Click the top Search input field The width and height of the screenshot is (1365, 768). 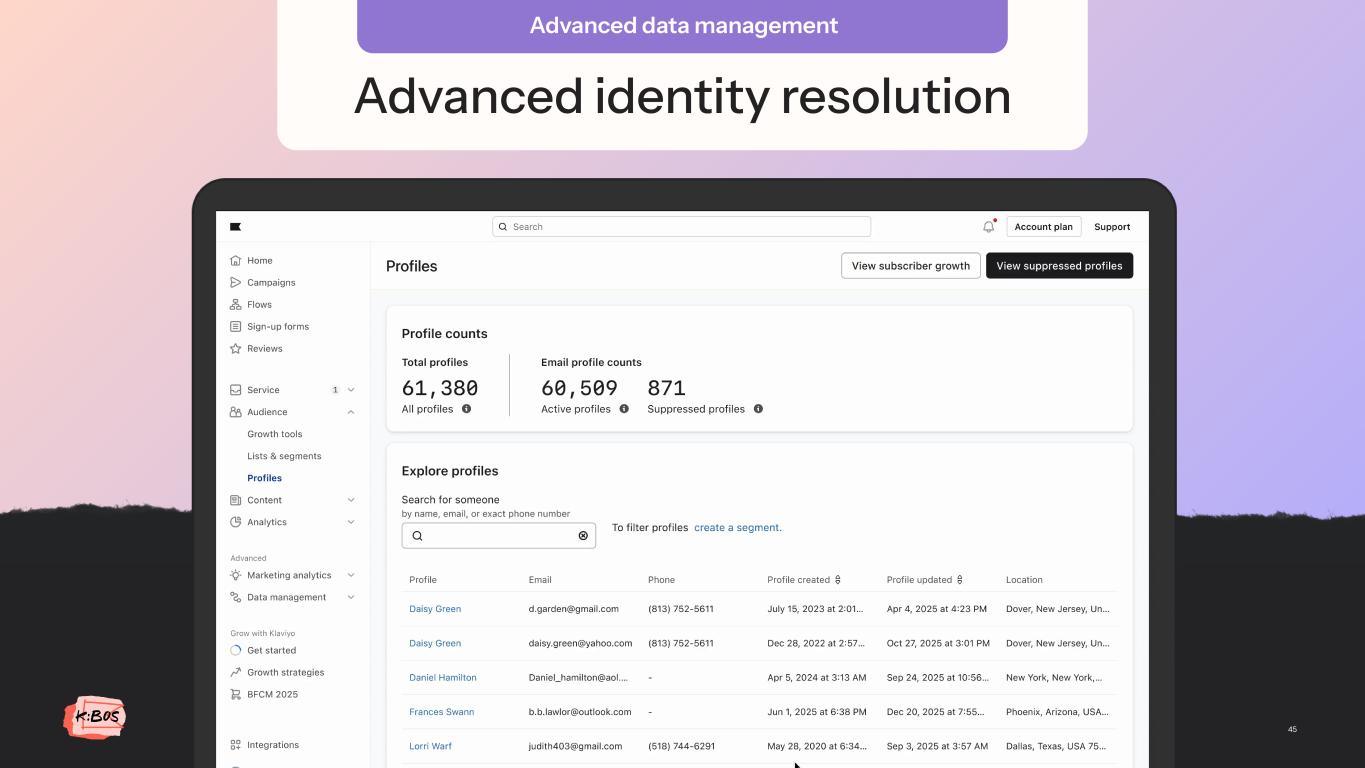[x=681, y=227]
